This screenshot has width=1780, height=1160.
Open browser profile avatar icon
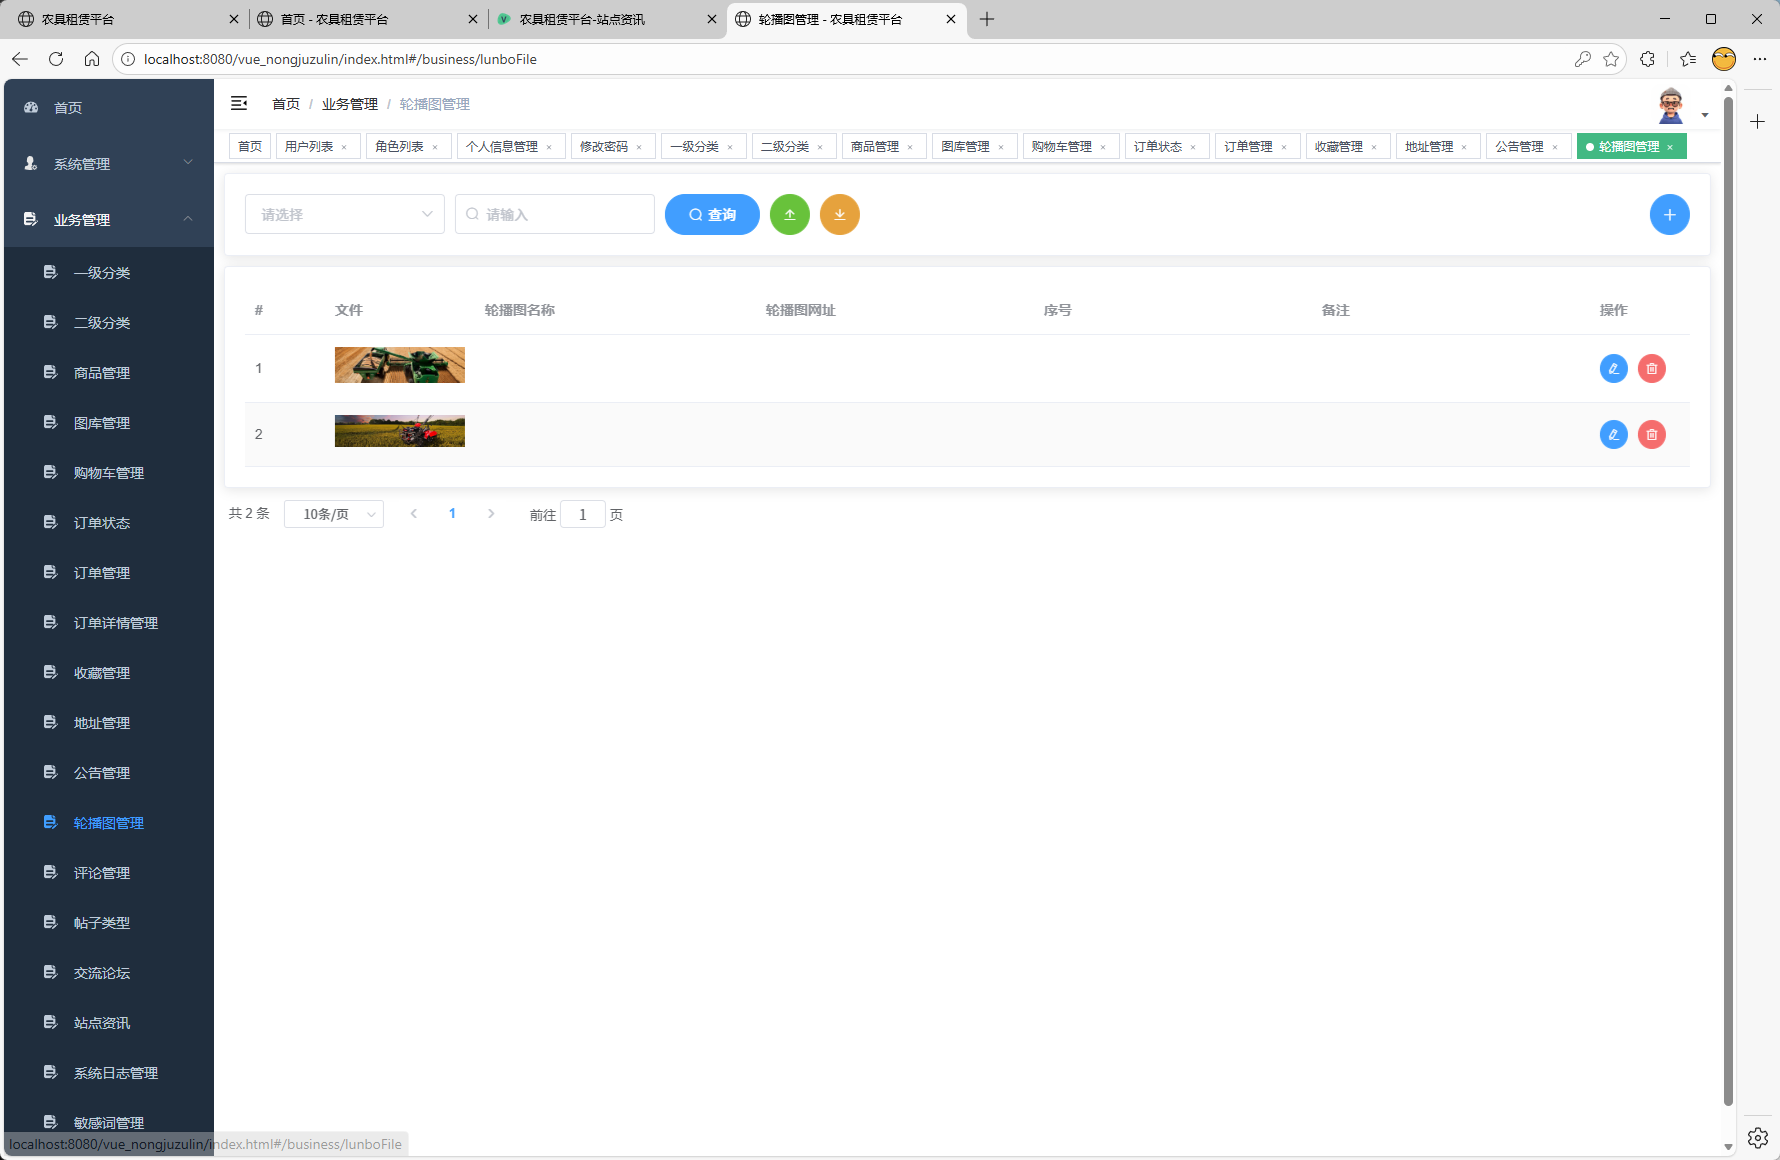pyautogui.click(x=1724, y=59)
